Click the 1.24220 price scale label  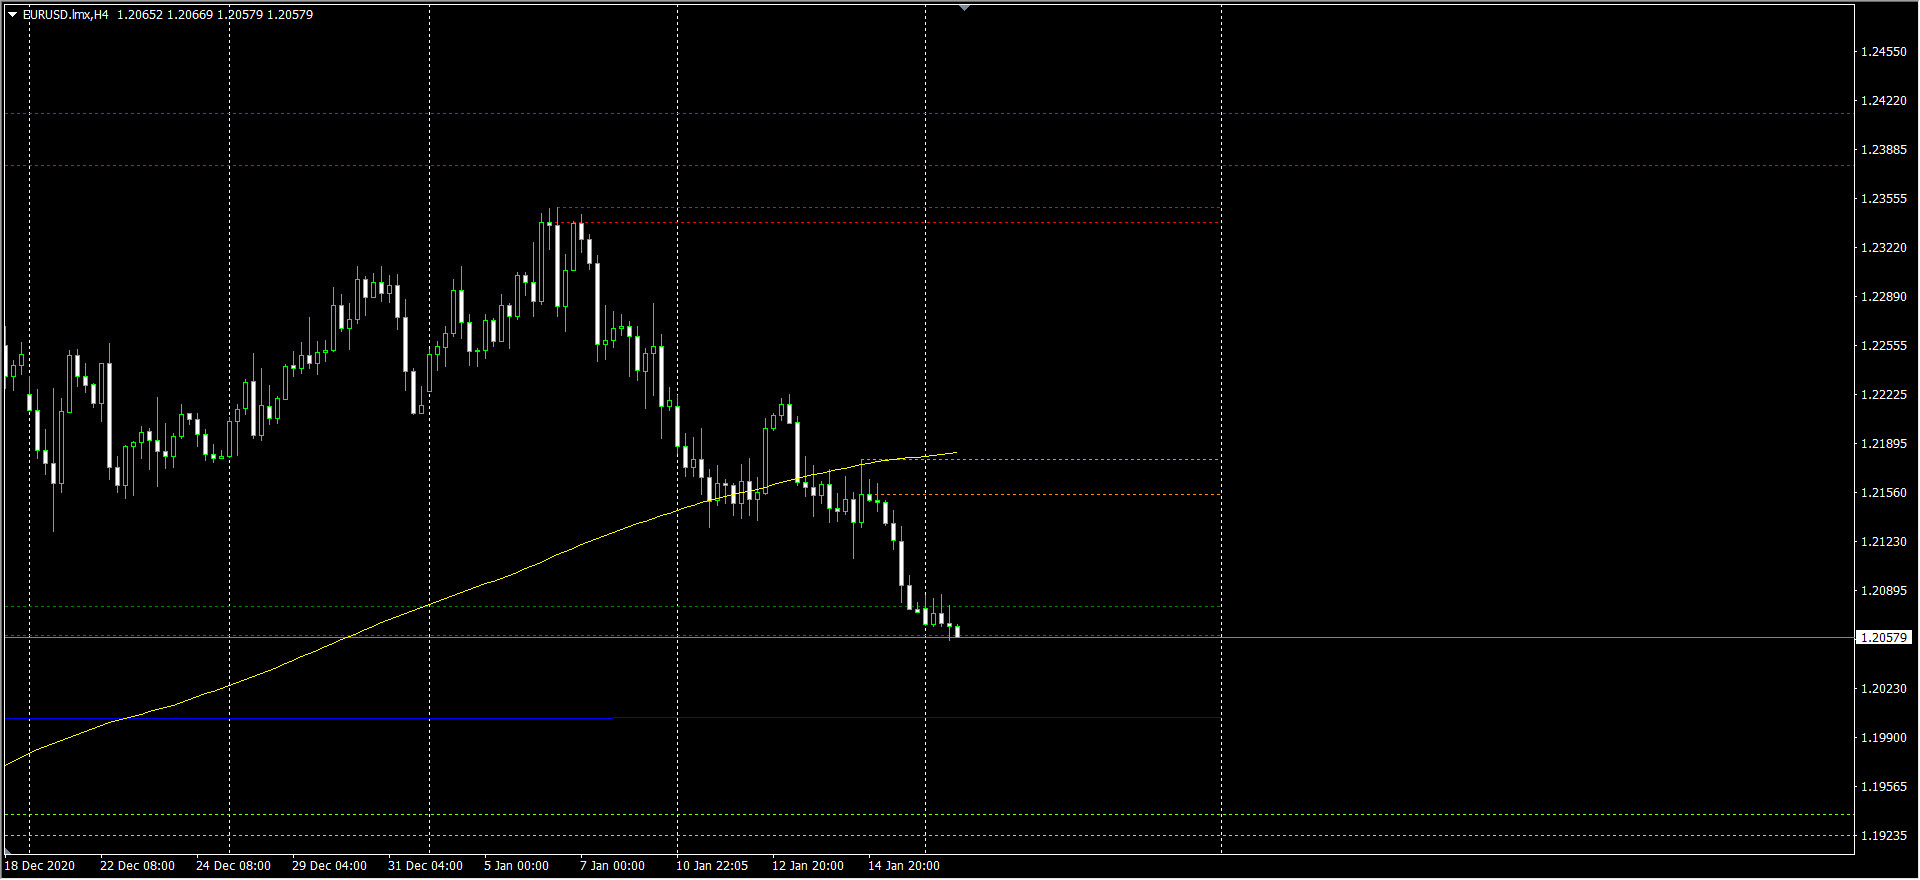(x=1884, y=100)
